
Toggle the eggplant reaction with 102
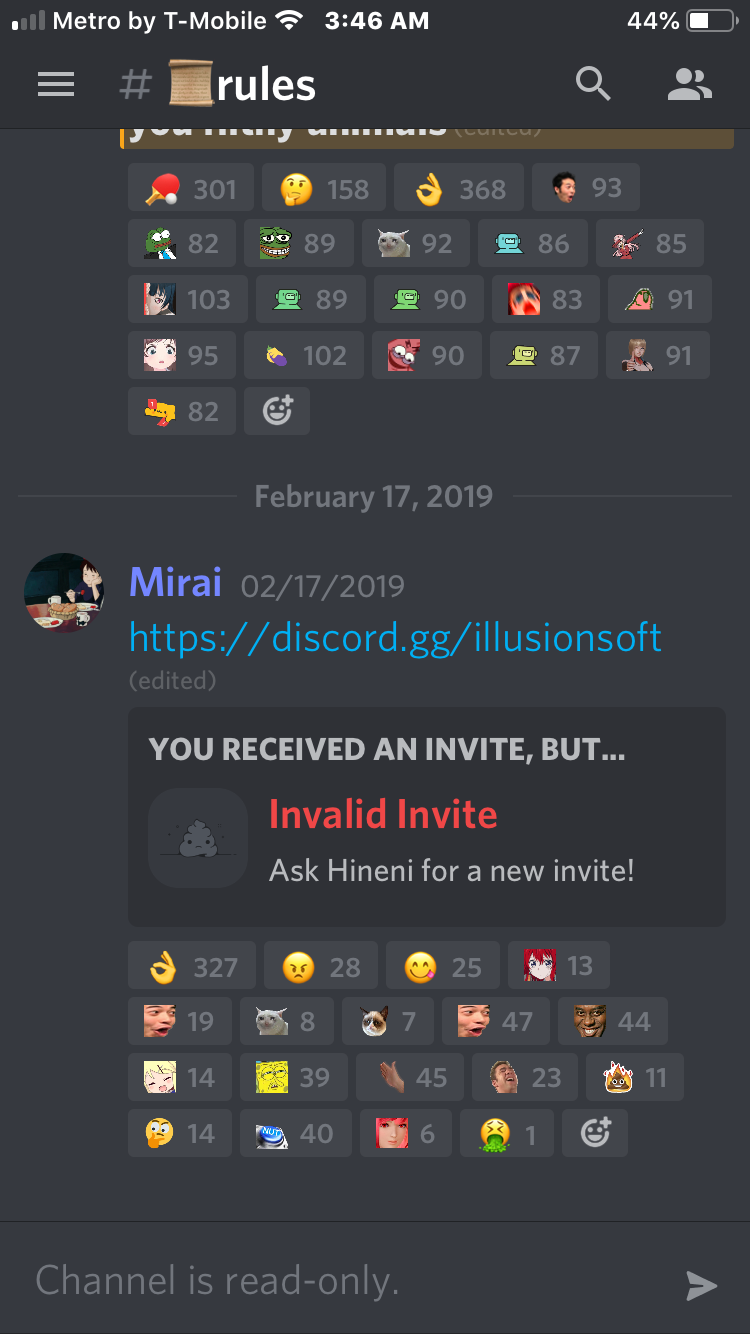[x=305, y=355]
